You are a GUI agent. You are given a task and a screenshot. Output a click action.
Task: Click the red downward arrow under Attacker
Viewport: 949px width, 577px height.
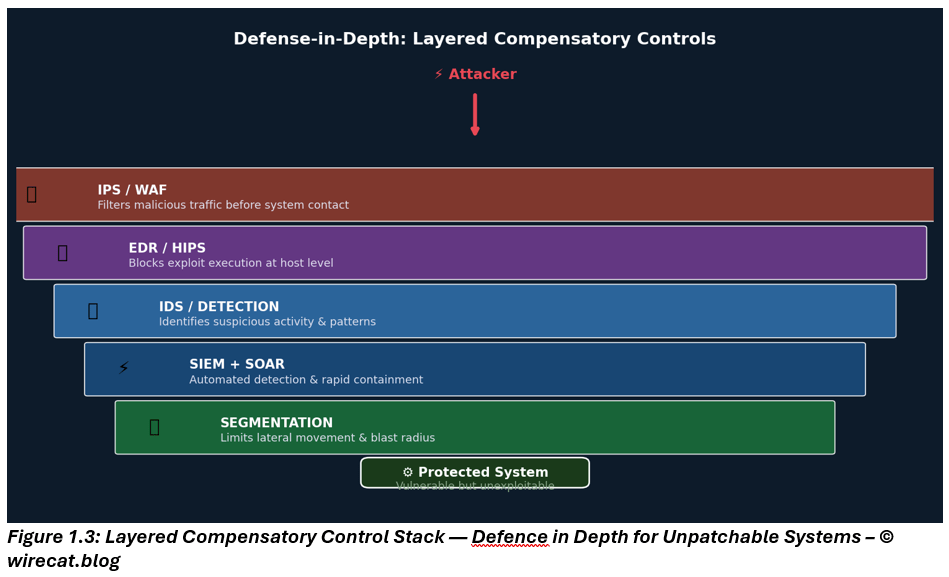click(475, 114)
